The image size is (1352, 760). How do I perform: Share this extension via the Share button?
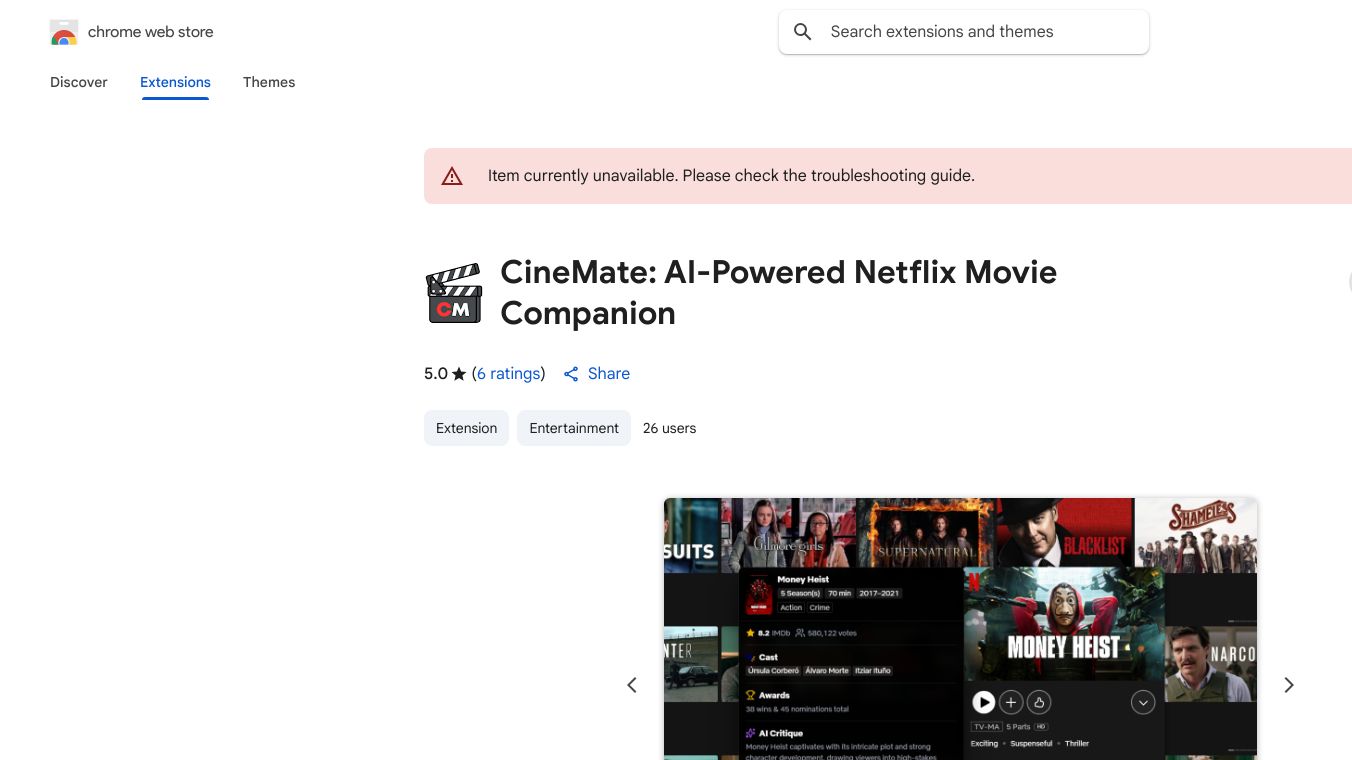pos(596,374)
